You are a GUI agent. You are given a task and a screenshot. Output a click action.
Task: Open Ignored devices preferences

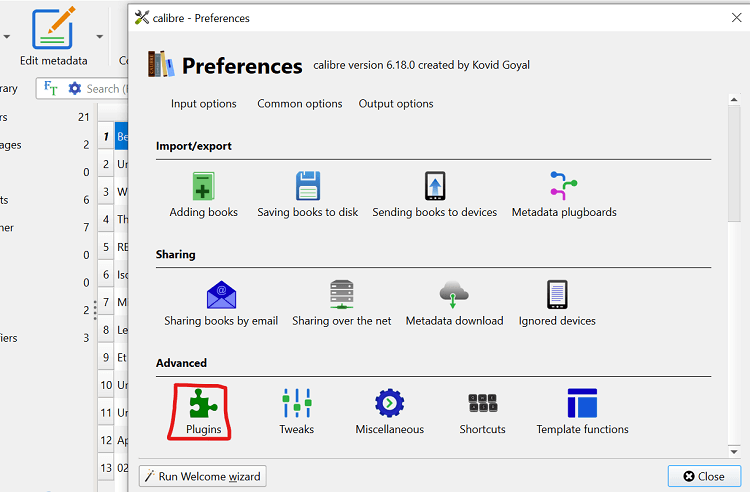click(557, 304)
